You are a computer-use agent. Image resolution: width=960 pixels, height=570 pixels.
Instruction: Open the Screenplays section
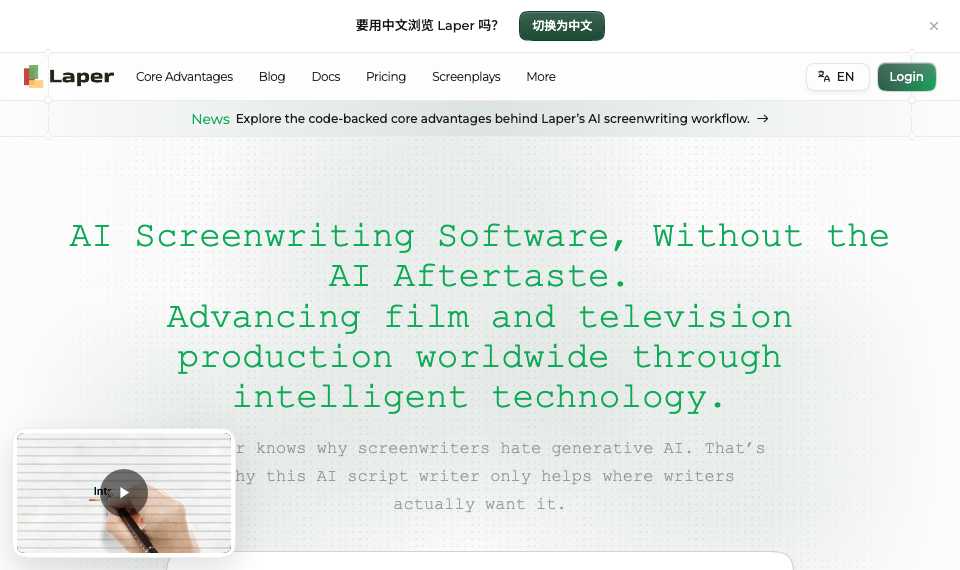466,77
